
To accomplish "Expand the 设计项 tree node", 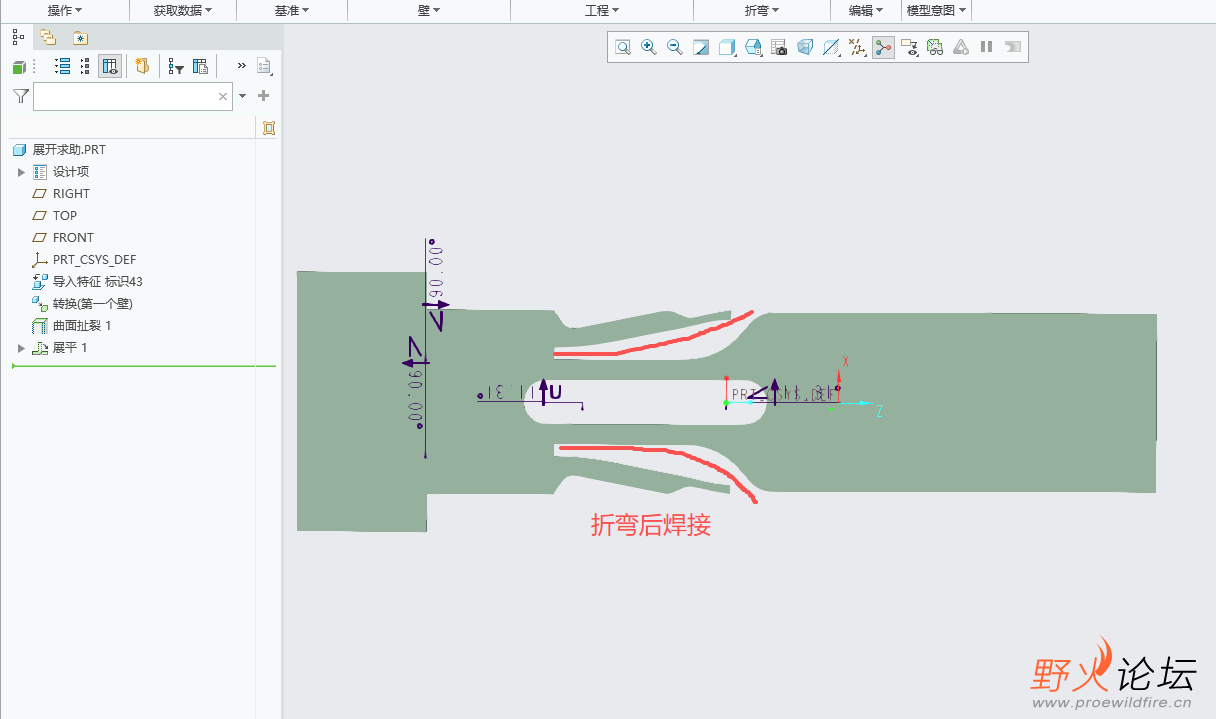I will (x=21, y=172).
